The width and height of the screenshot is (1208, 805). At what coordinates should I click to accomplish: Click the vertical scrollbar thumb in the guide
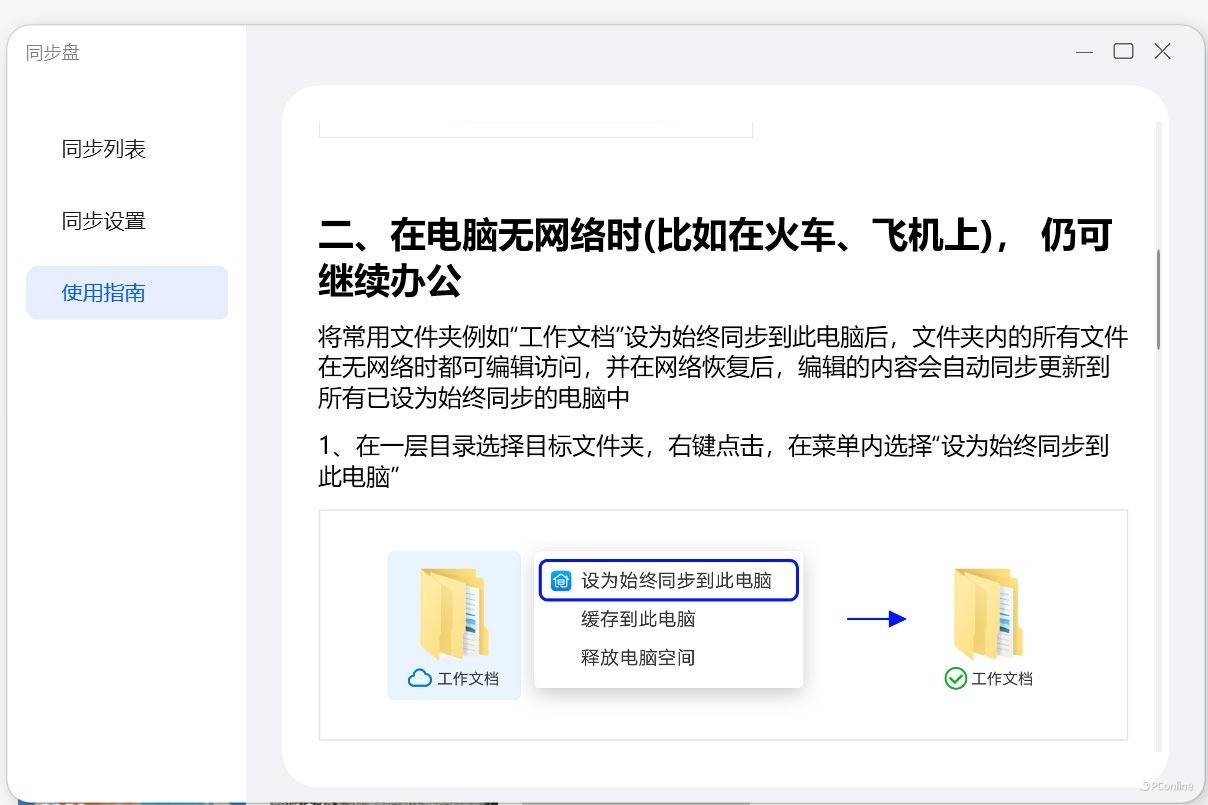(x=1158, y=300)
